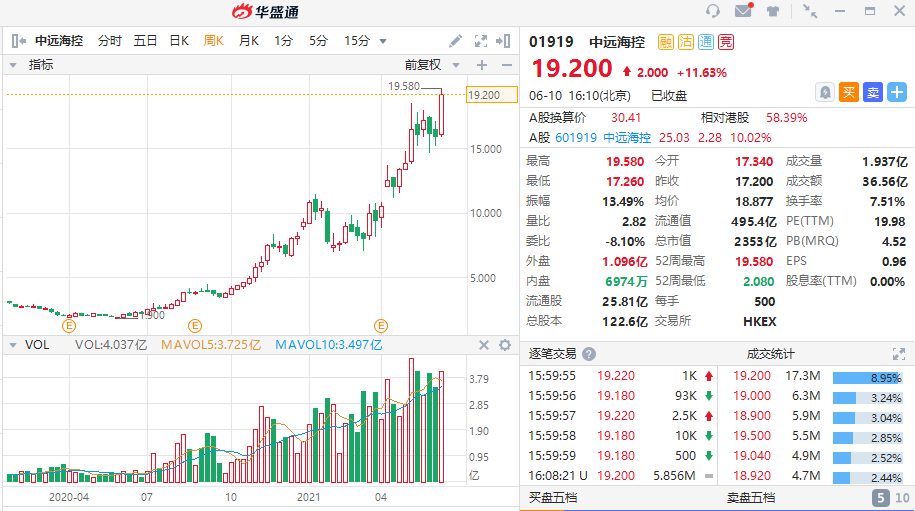Screen dimensions: 915x511
Task: Switch to 日K daily candlestick
Action: pos(179,41)
